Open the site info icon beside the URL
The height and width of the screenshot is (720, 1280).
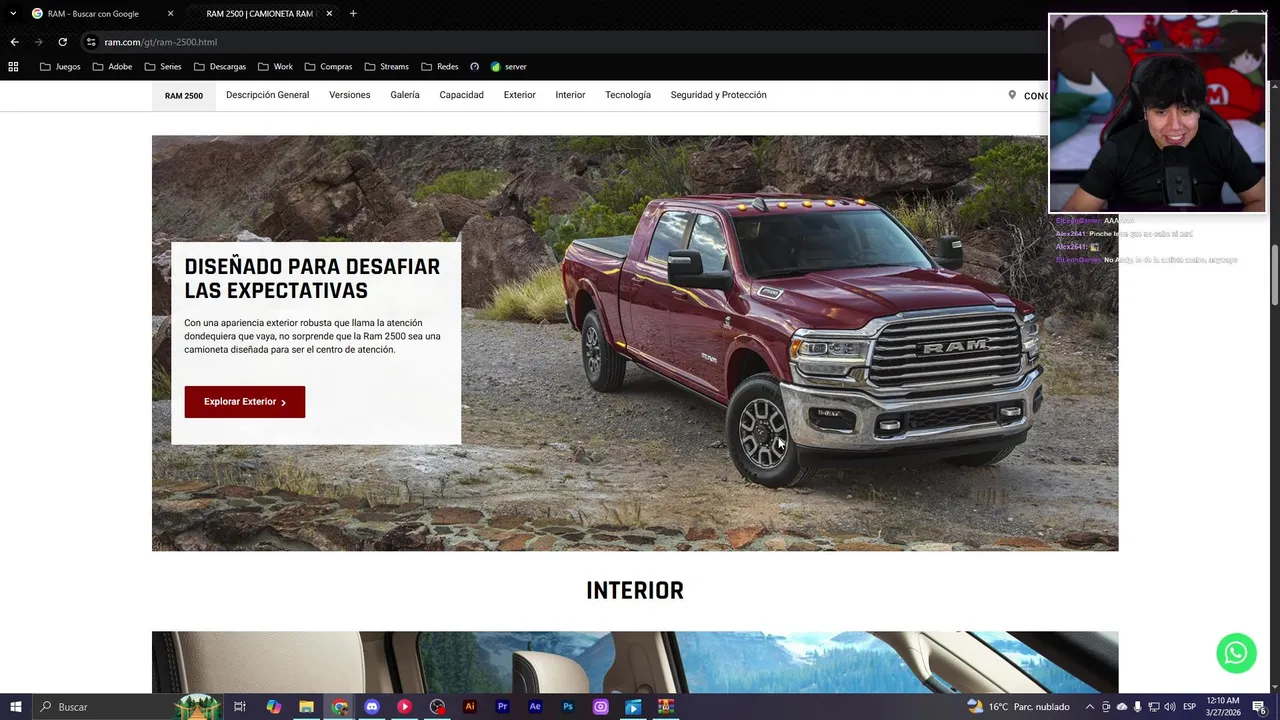click(91, 42)
